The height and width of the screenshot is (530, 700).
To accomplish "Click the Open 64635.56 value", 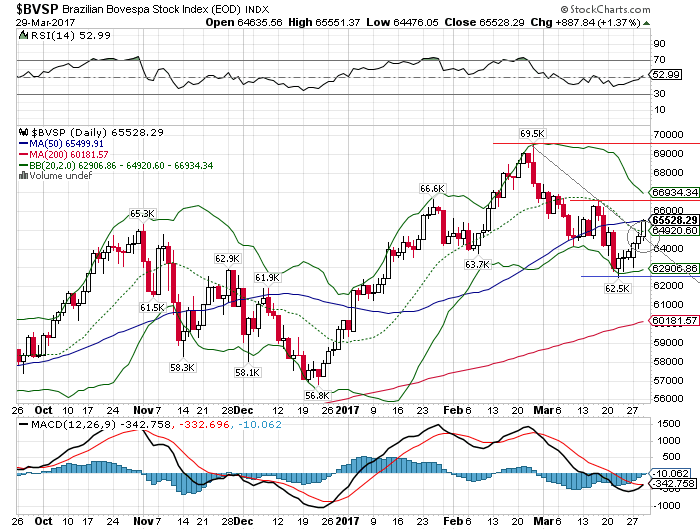I will click(244, 22).
